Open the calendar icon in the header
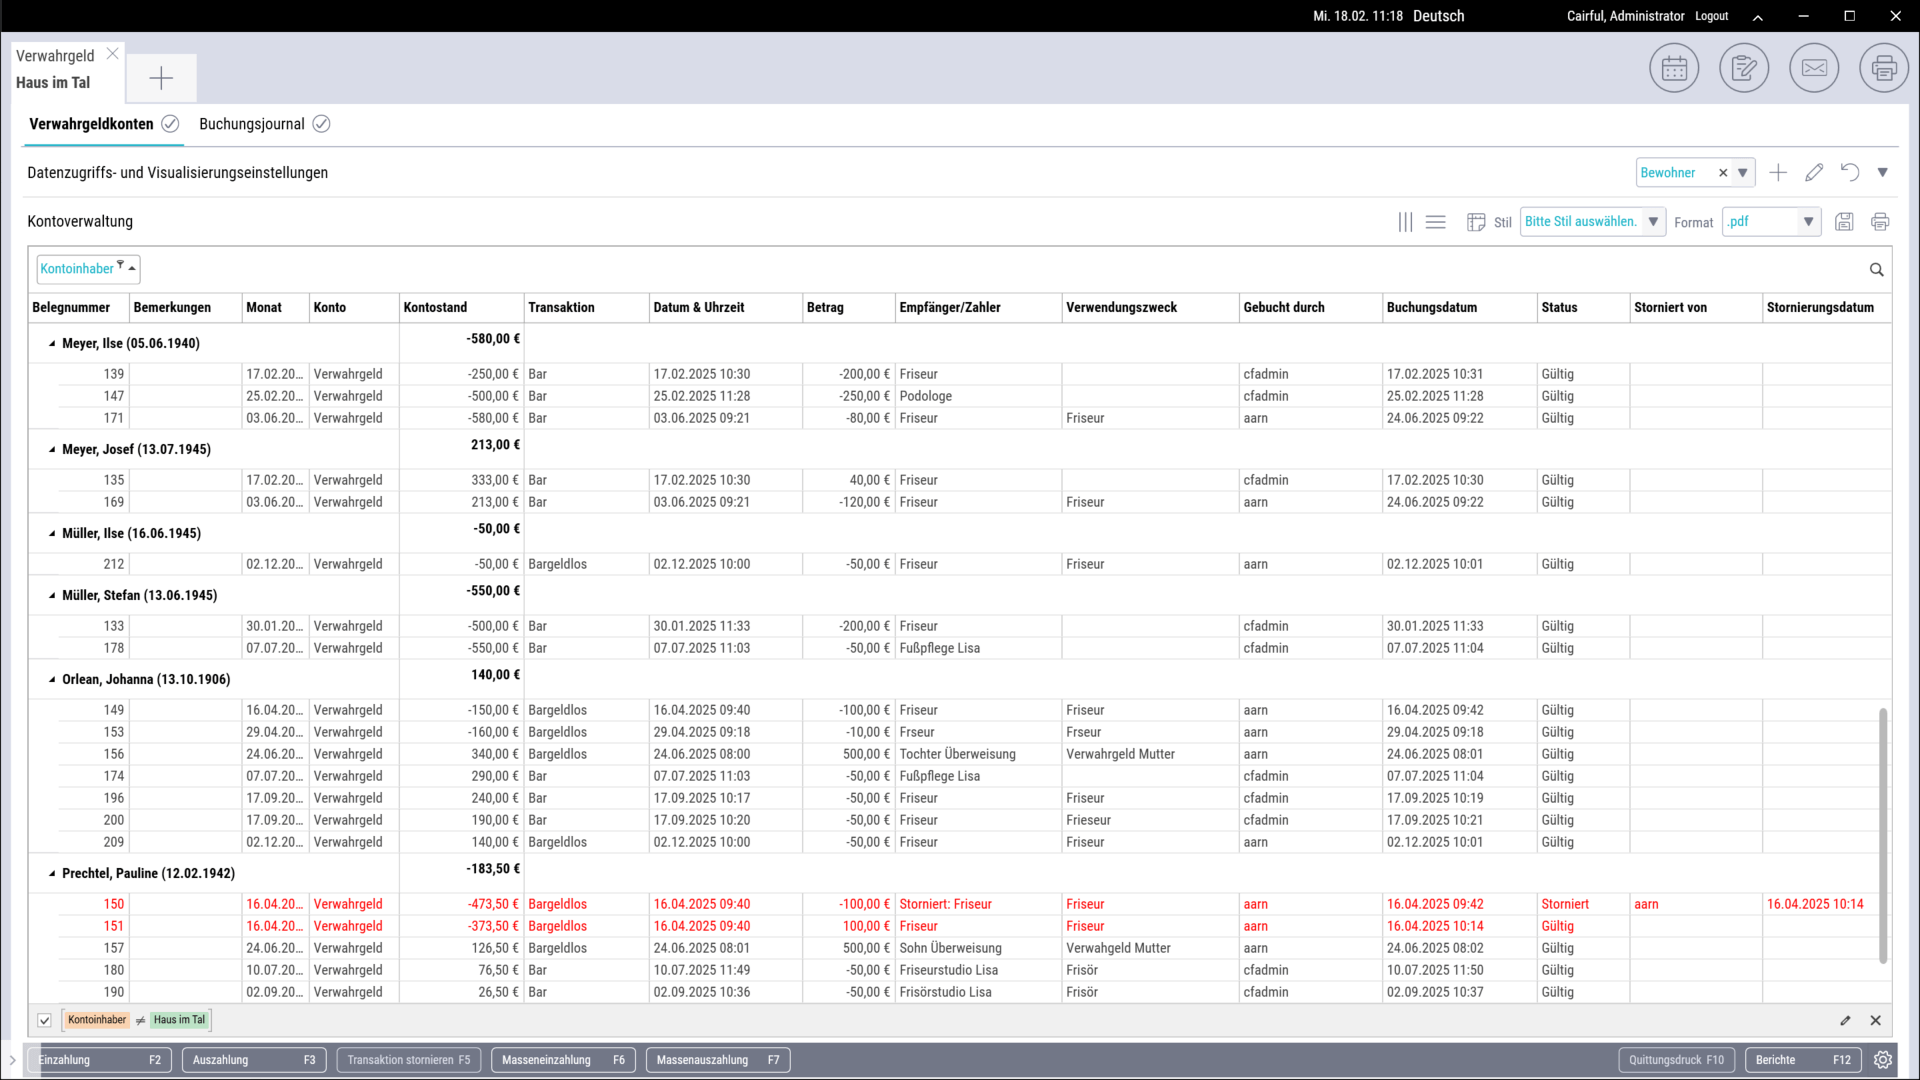 pos(1674,69)
